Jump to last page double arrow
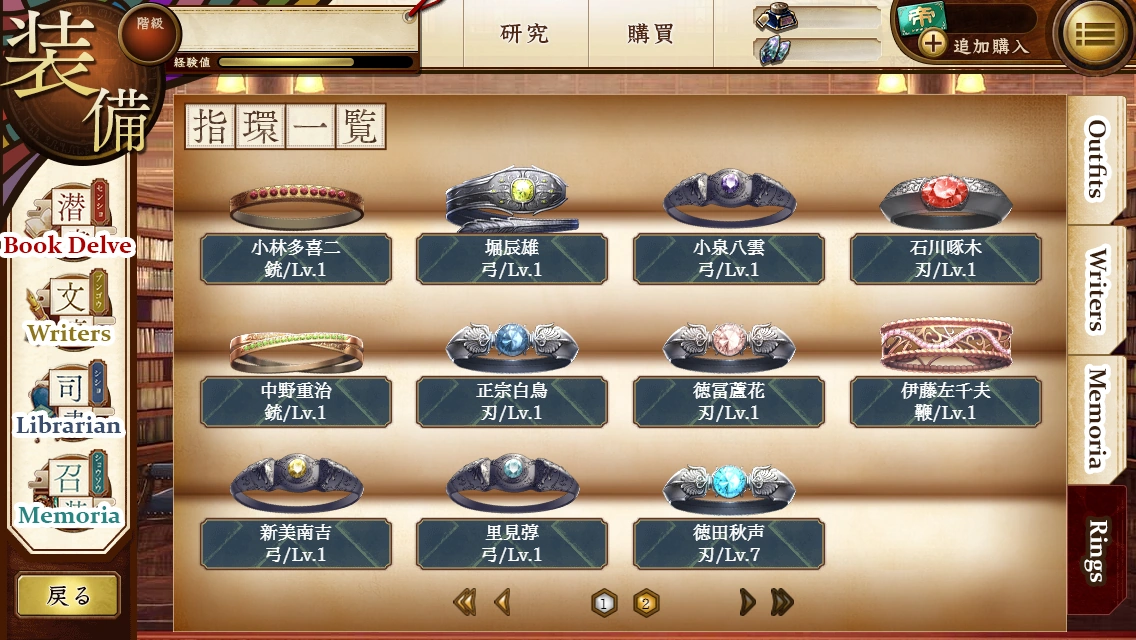The width and height of the screenshot is (1136, 640). [x=782, y=602]
